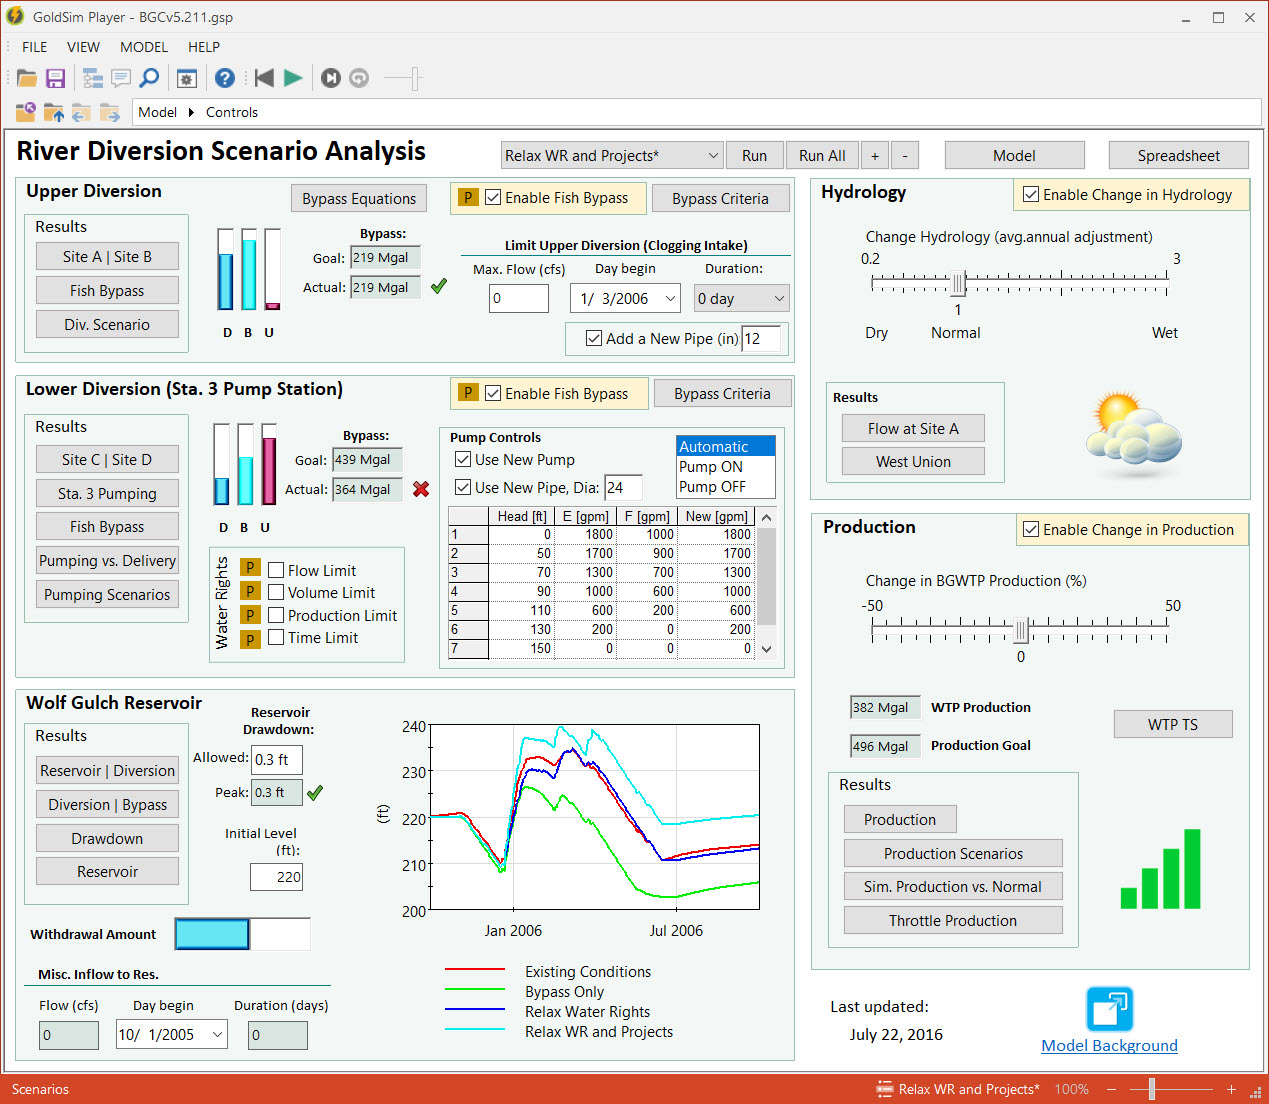
Task: Start the simulation with the green play icon
Action: coord(293,78)
